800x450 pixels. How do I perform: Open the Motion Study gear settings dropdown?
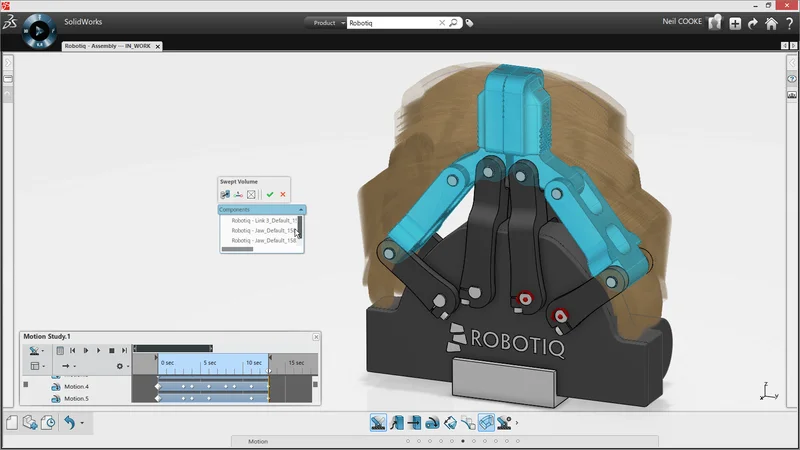click(122, 366)
